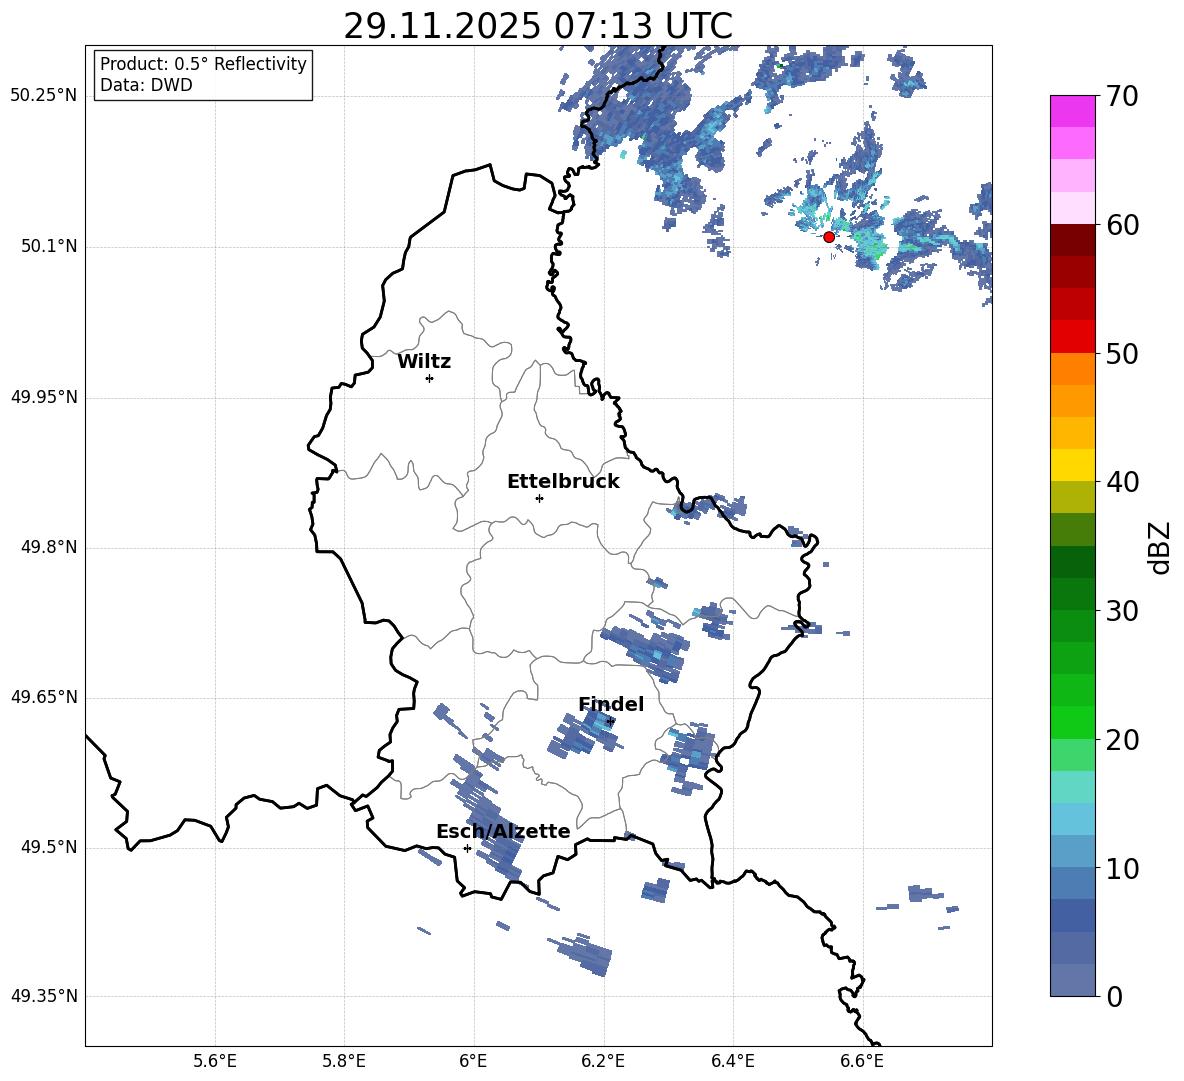Click the 6.4°E longitude label
The height and width of the screenshot is (1081, 1184).
click(732, 1062)
